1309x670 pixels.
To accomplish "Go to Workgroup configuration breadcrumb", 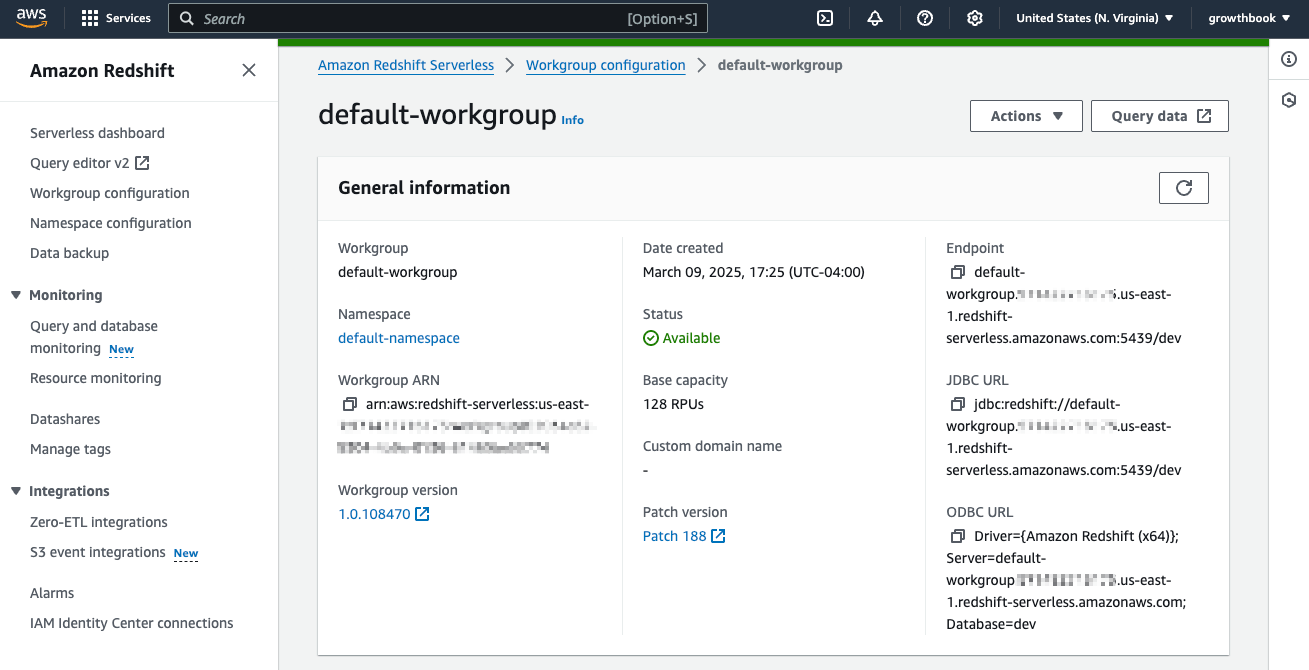I will (606, 65).
